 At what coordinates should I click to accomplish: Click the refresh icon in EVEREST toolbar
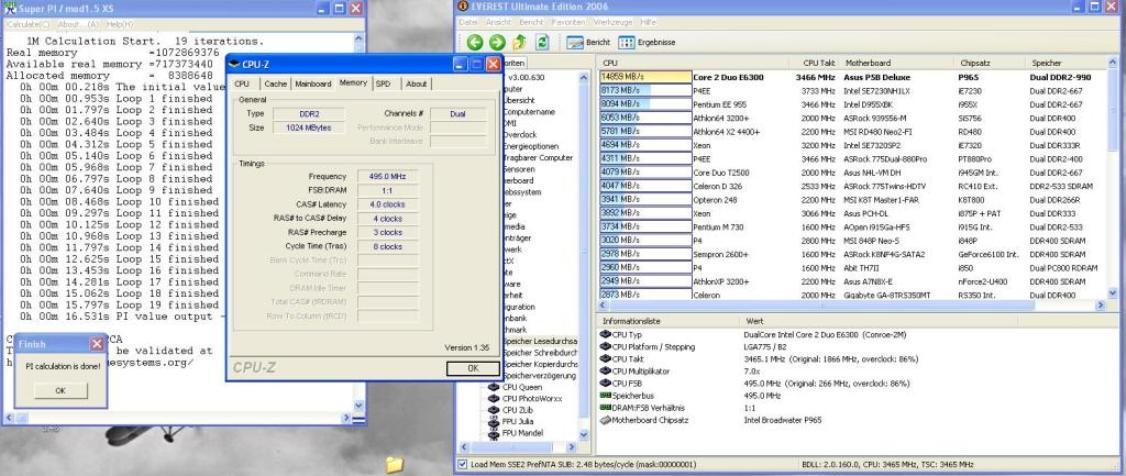pos(542,42)
